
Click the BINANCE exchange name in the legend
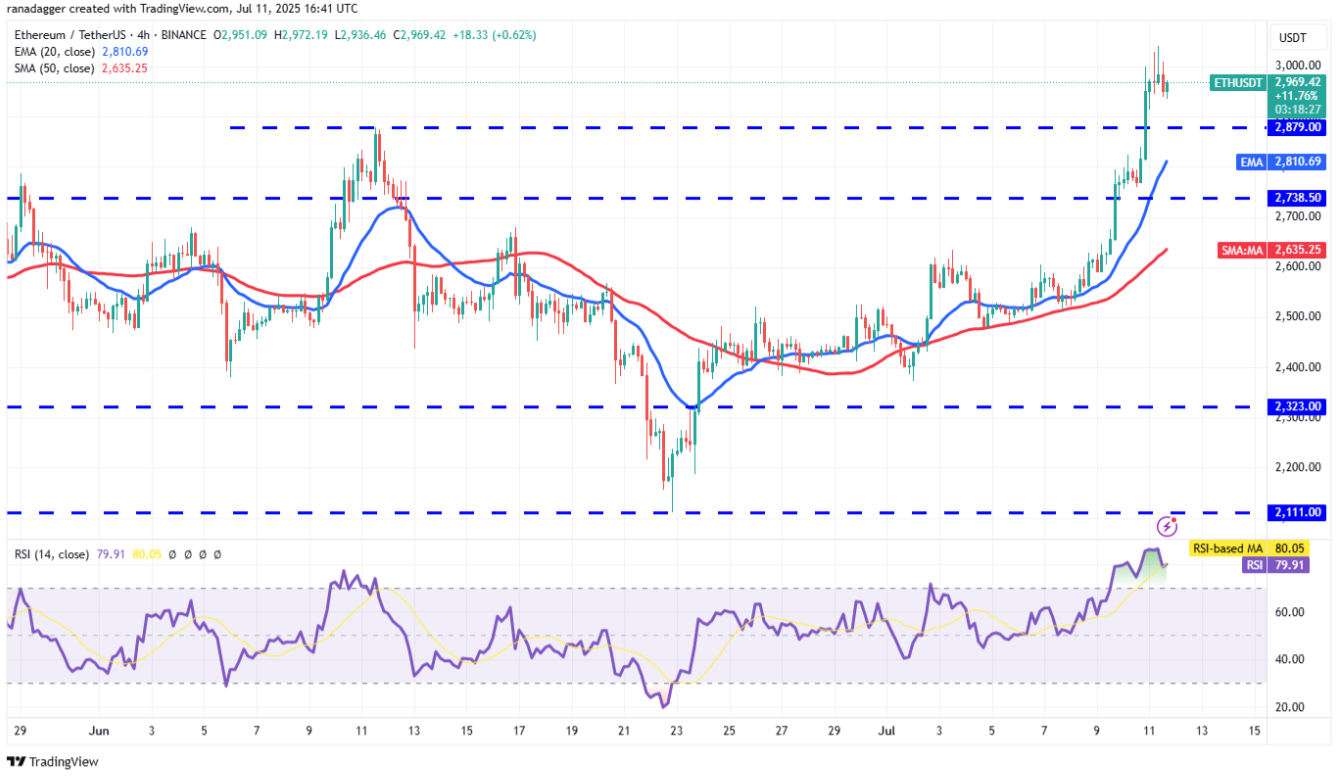183,34
